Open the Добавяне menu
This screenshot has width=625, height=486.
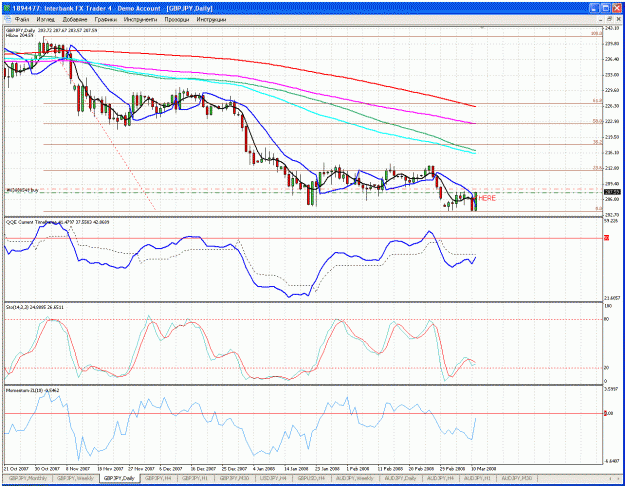(x=75, y=19)
